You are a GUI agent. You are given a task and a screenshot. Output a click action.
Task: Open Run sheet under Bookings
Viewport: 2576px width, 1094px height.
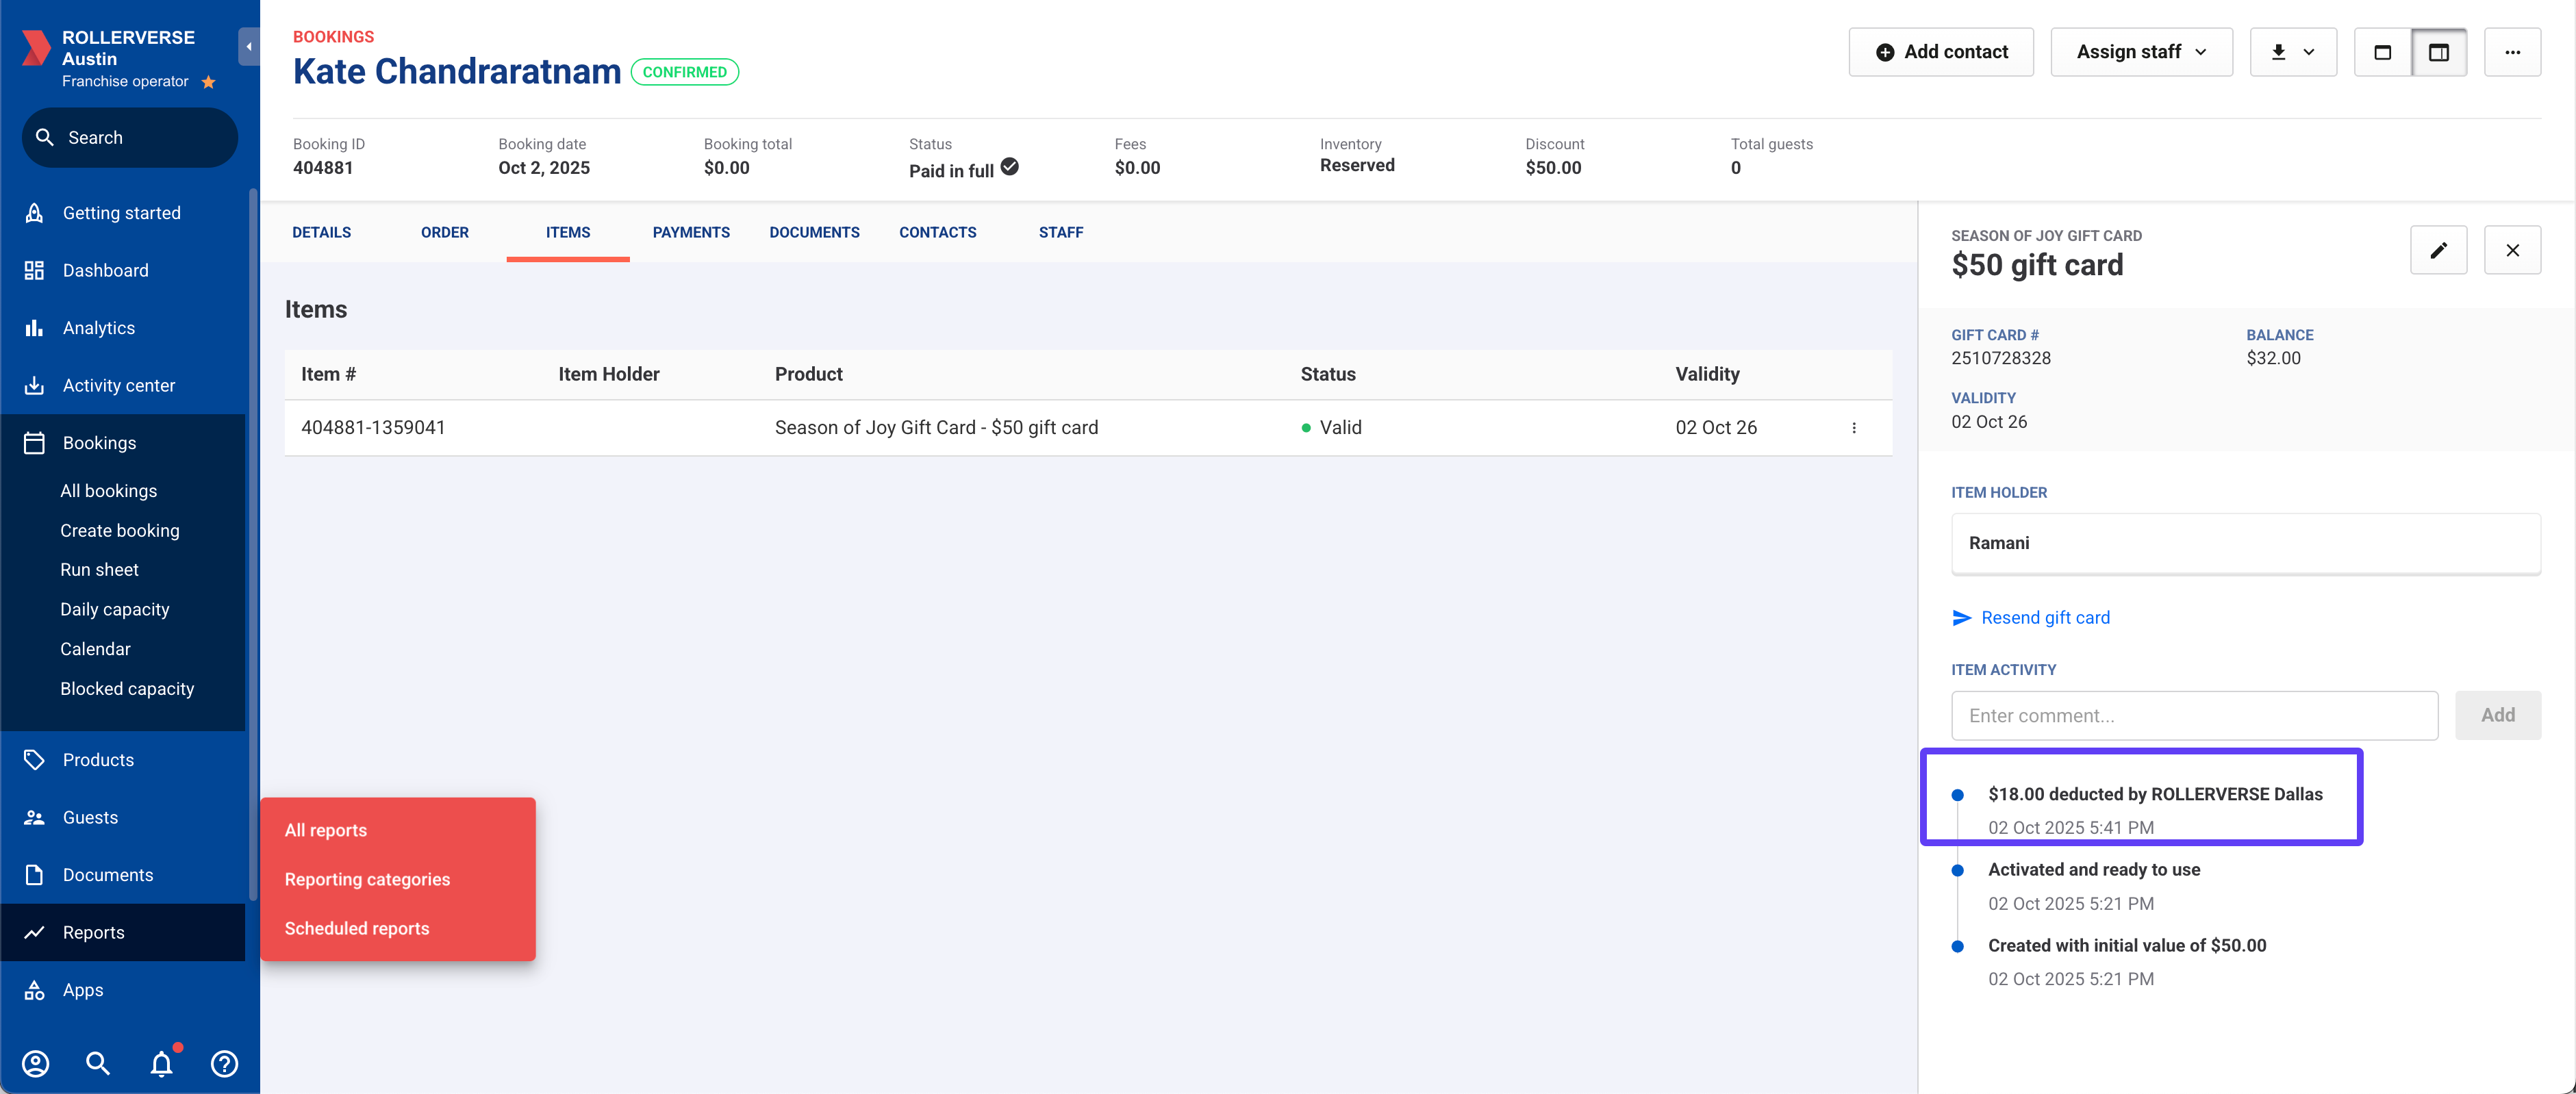coord(99,570)
